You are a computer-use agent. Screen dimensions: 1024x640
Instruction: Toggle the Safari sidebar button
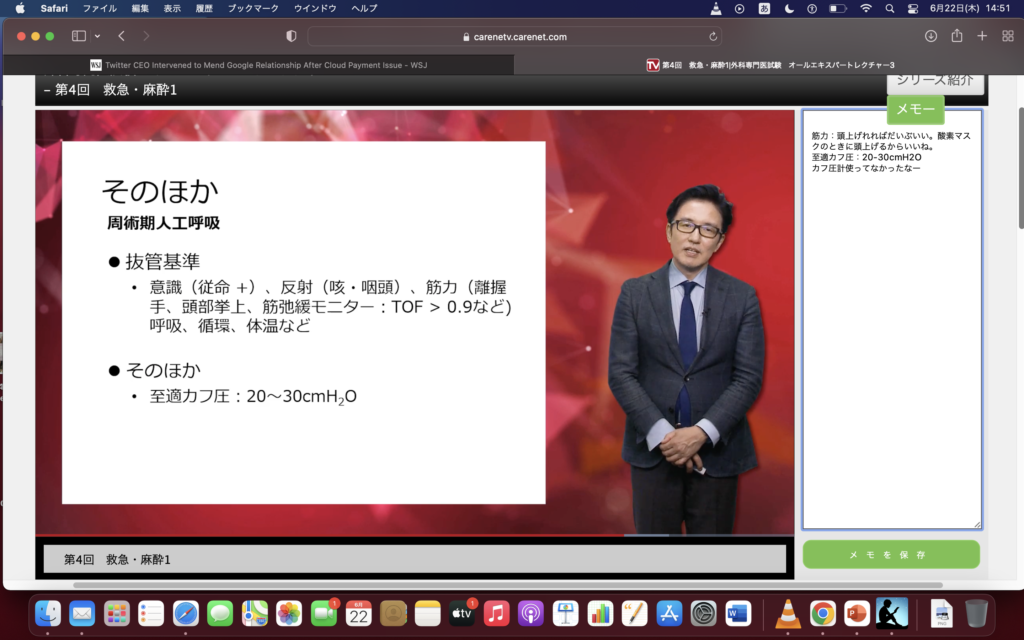78,36
